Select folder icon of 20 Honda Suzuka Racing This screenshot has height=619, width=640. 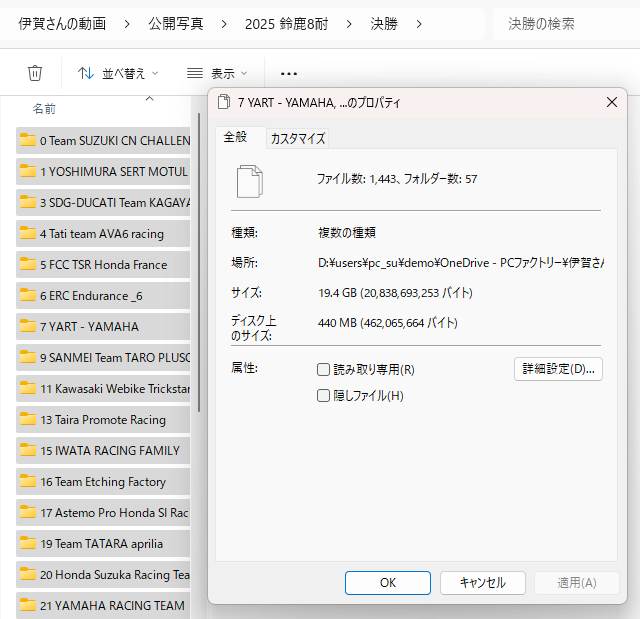pos(28,574)
